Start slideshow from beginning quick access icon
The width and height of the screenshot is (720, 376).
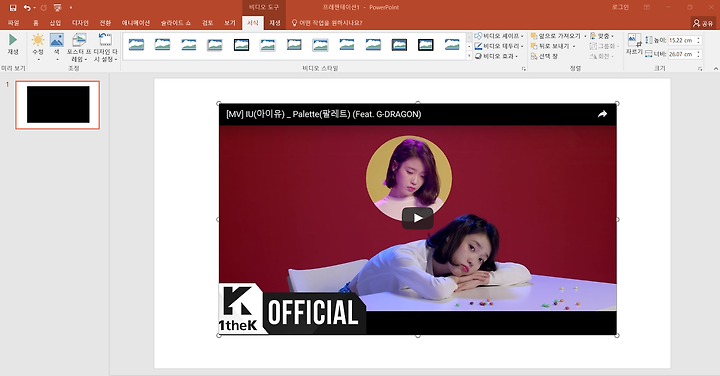[57, 7]
